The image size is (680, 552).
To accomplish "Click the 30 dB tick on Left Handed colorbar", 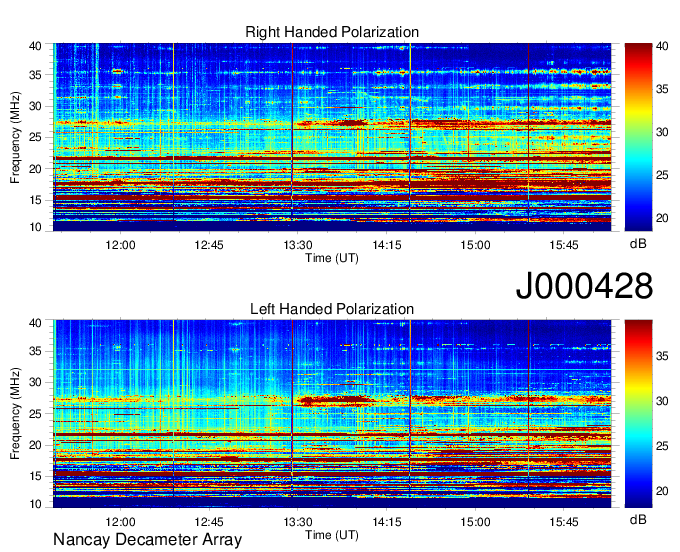I will point(662,401).
